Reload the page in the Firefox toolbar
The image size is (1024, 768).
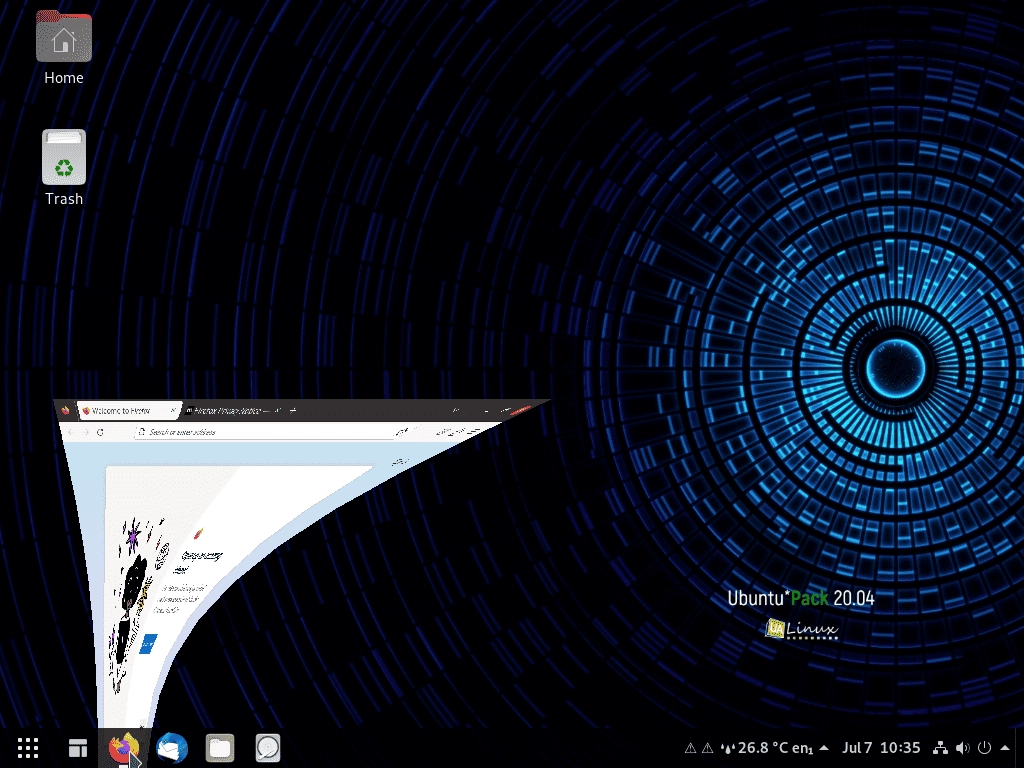tap(100, 432)
